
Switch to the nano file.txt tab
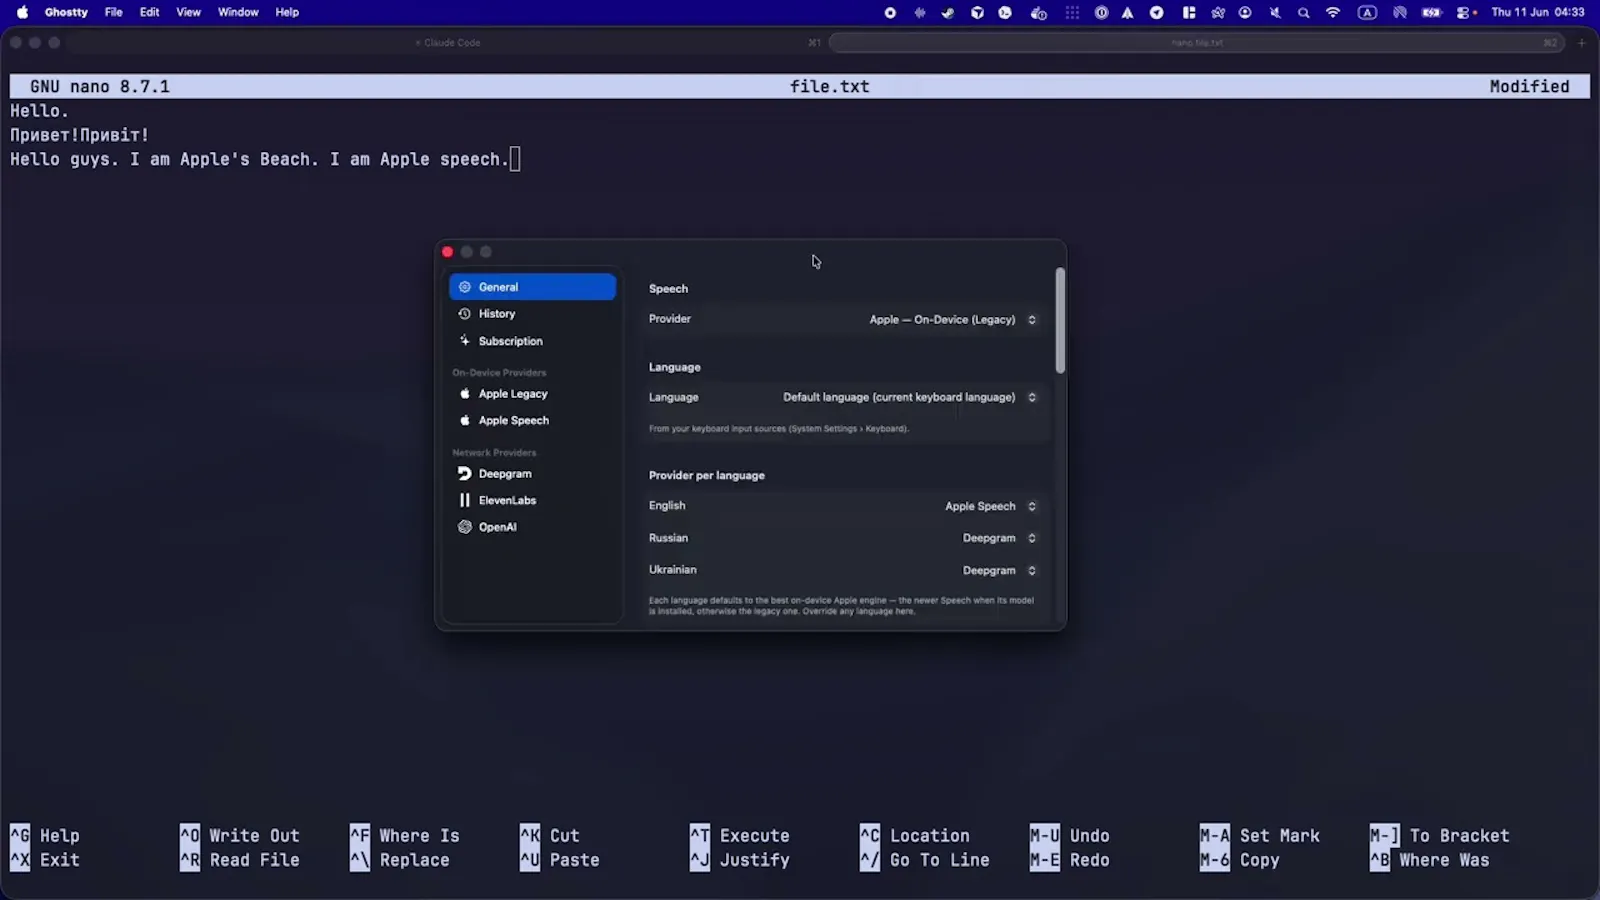click(x=1197, y=43)
